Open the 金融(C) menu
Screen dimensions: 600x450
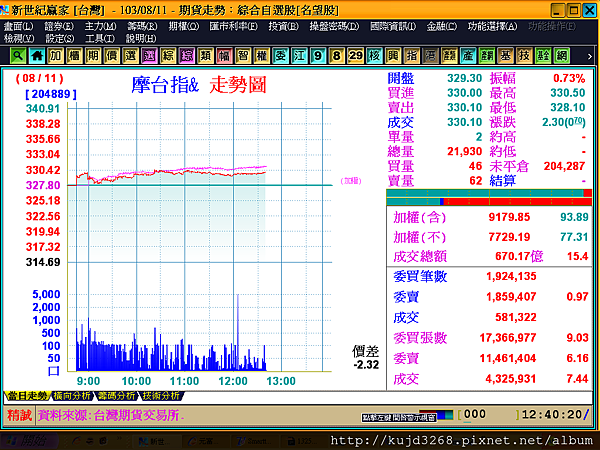(x=442, y=26)
